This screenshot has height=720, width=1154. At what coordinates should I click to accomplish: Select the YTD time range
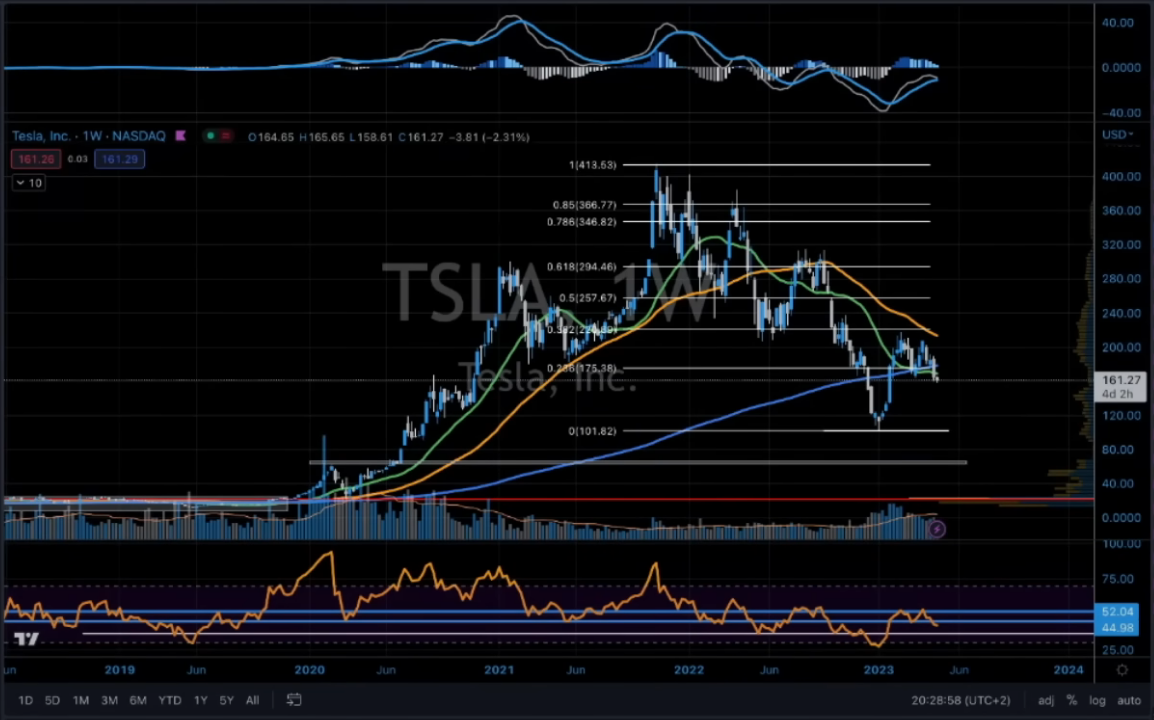(x=170, y=700)
